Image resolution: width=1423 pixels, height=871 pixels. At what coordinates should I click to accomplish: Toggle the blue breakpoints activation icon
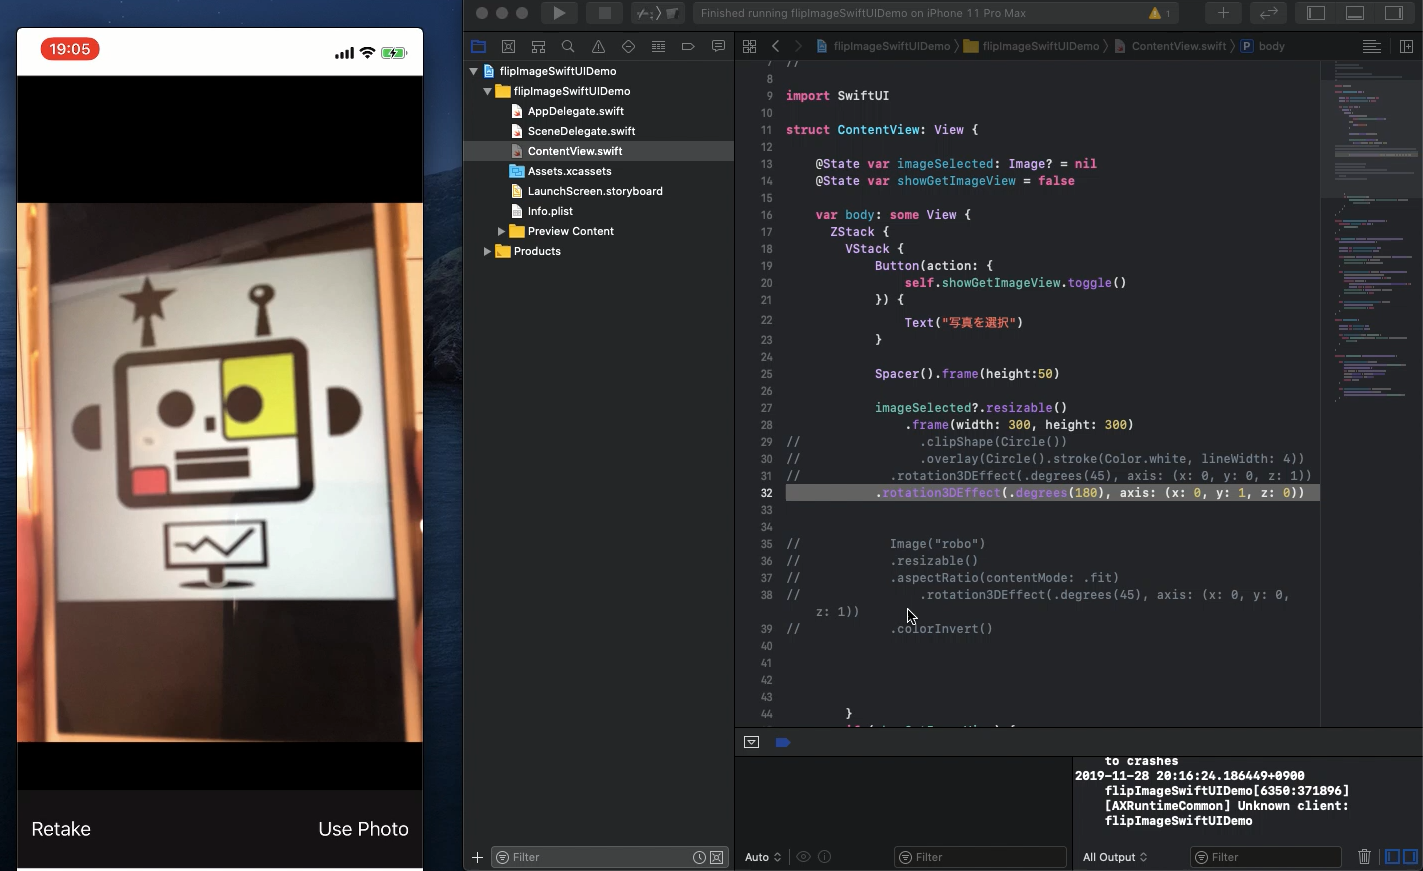tap(783, 742)
